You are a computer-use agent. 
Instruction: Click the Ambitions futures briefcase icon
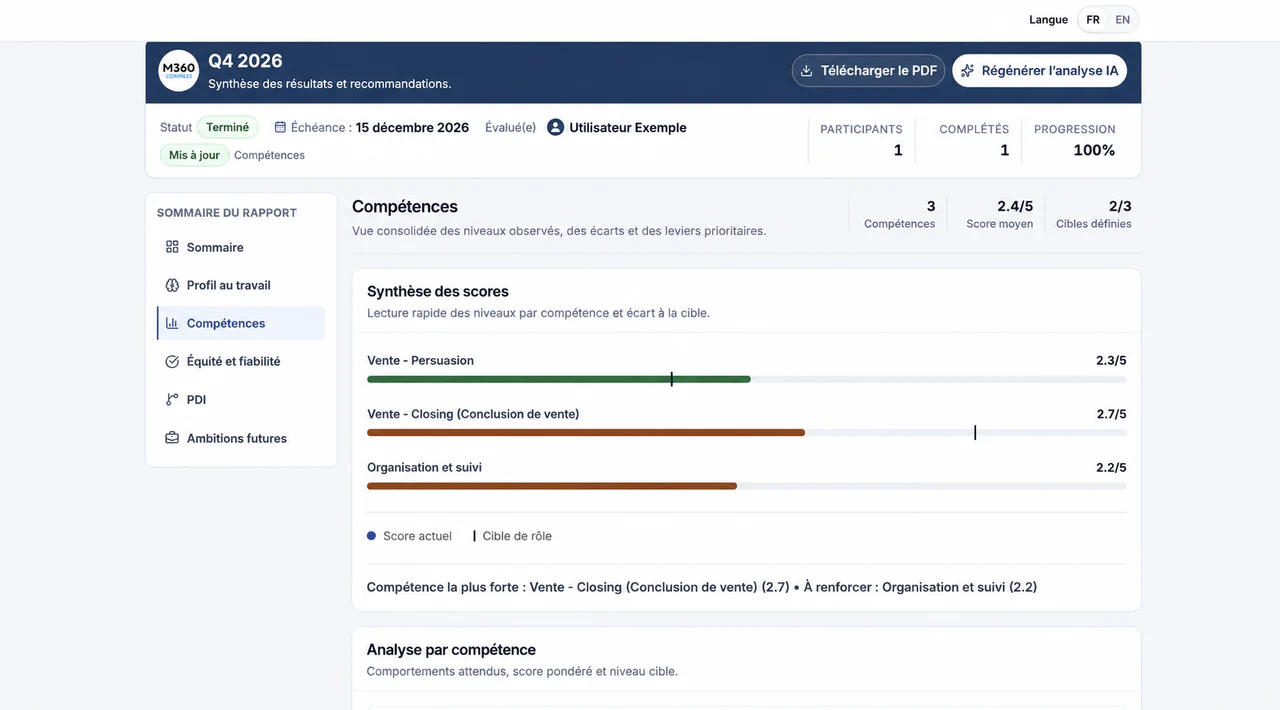172,438
